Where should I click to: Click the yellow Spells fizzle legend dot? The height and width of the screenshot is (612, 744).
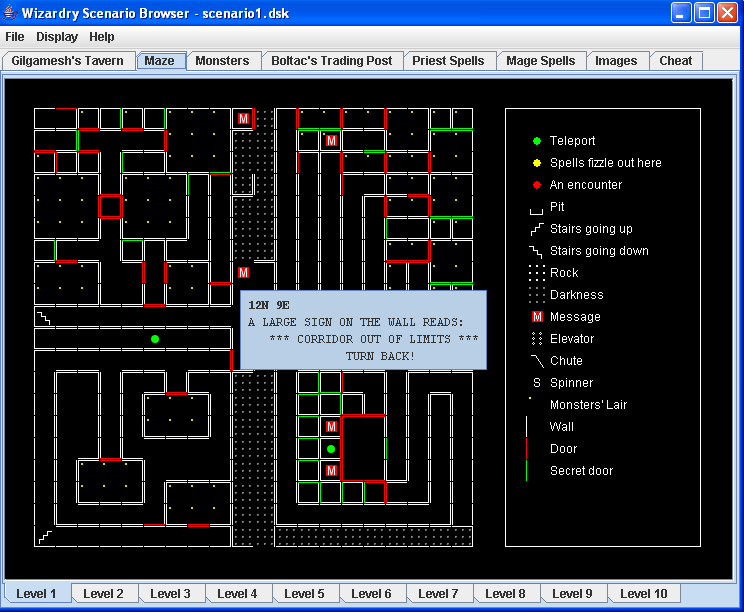[x=537, y=163]
